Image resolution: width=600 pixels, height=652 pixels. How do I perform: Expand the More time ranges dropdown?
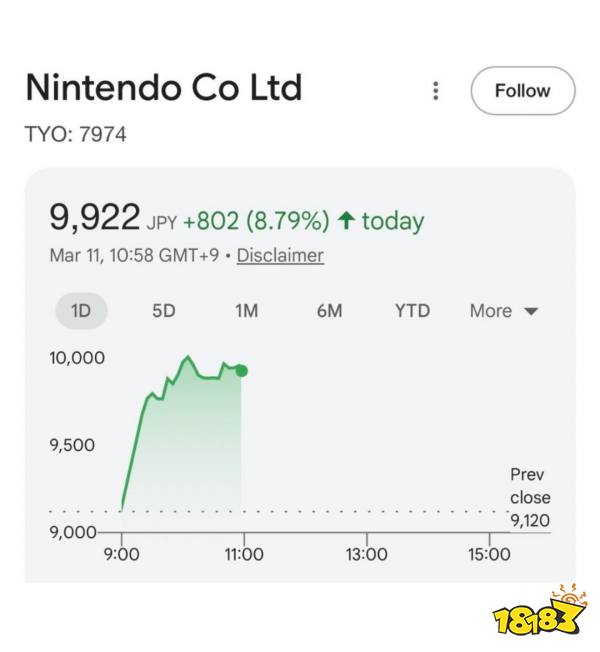tap(504, 311)
